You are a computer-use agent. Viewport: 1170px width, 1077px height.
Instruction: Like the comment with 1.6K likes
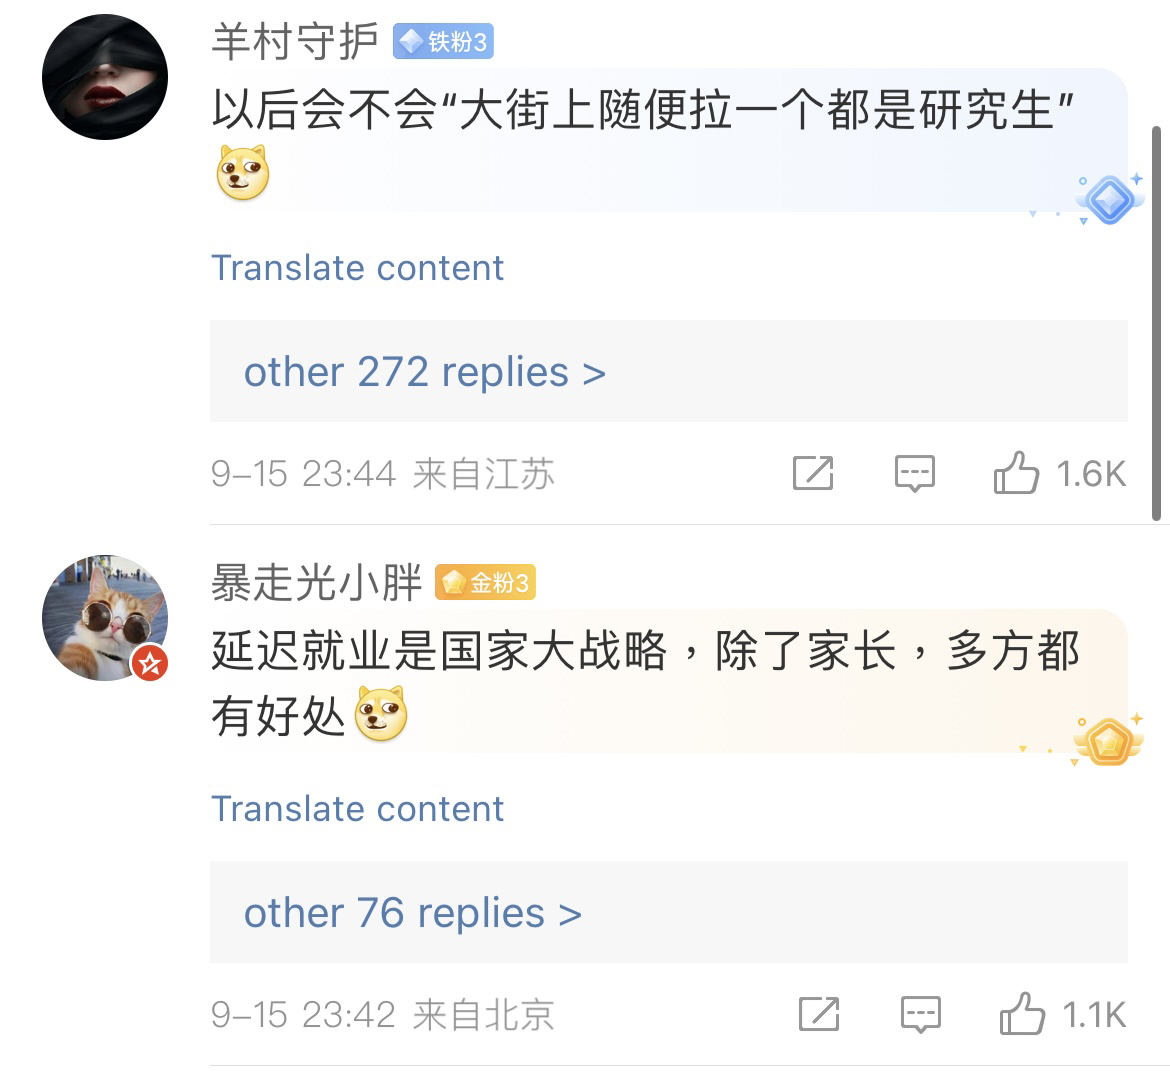[x=1016, y=473]
